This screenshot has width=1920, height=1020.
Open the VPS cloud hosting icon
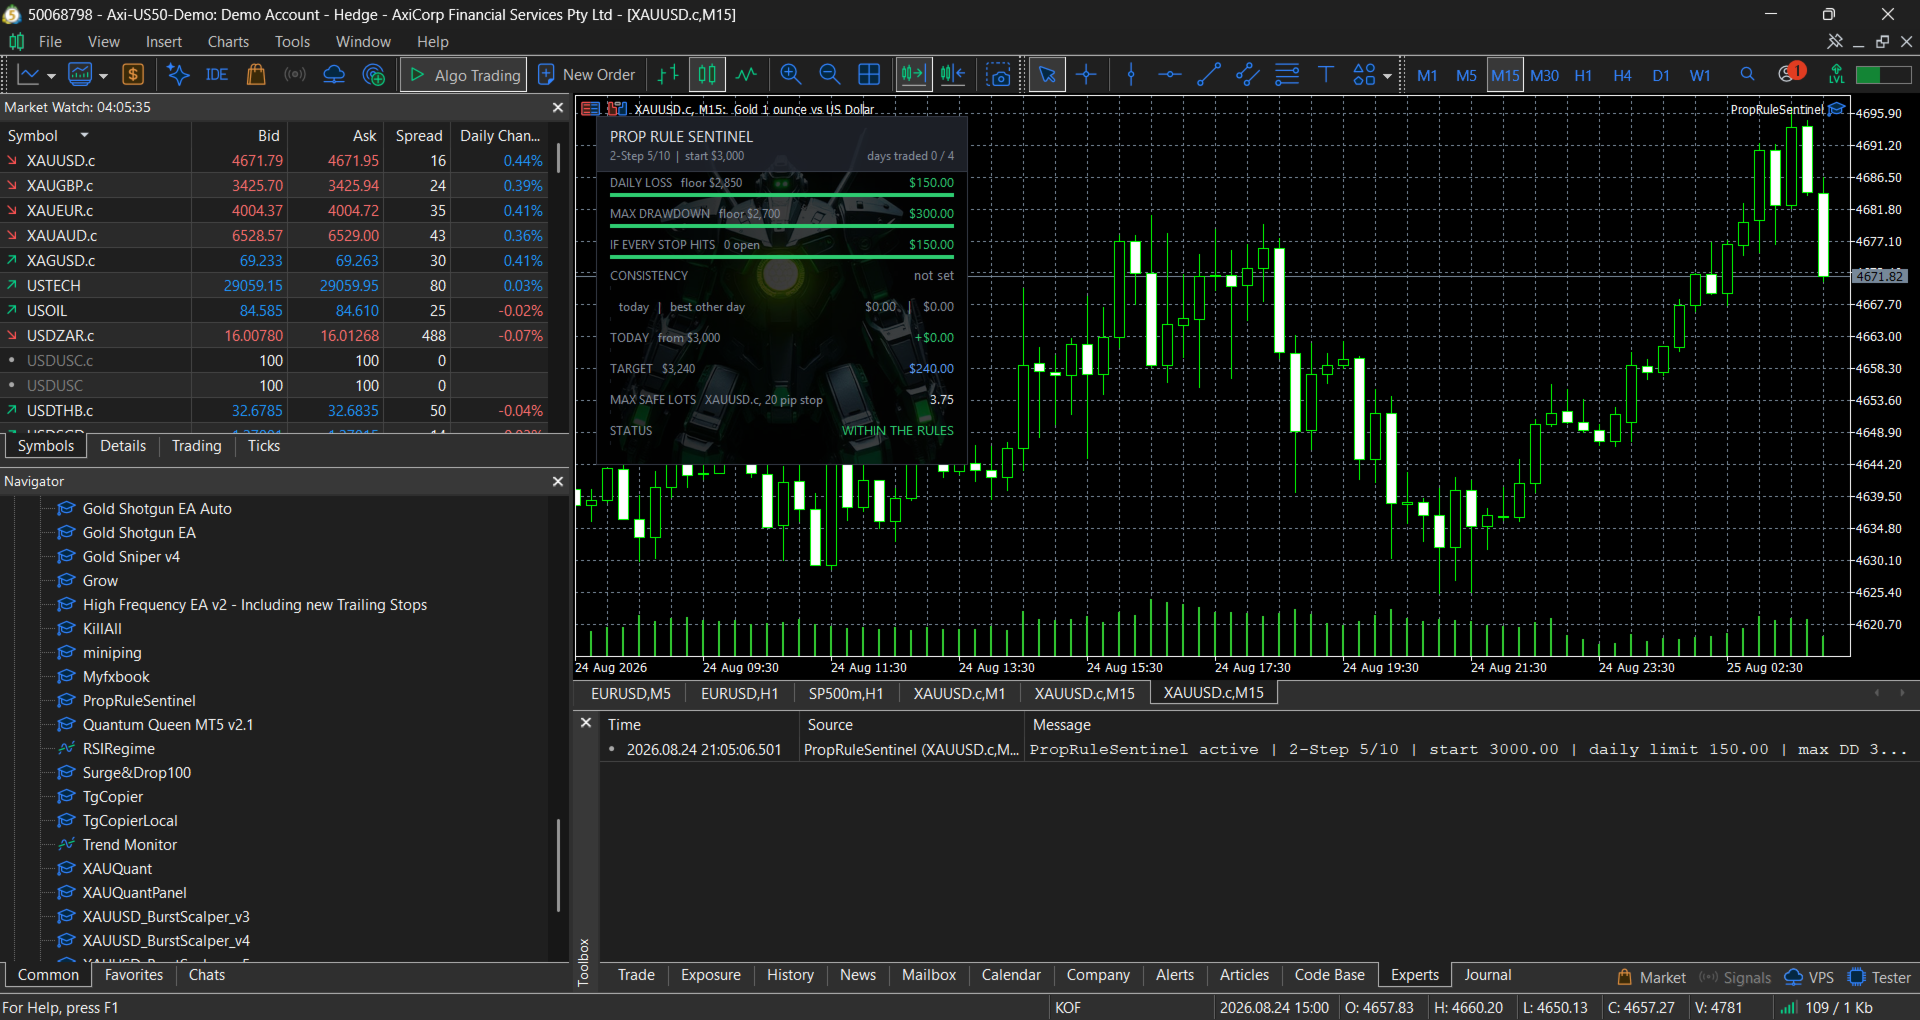(x=334, y=75)
